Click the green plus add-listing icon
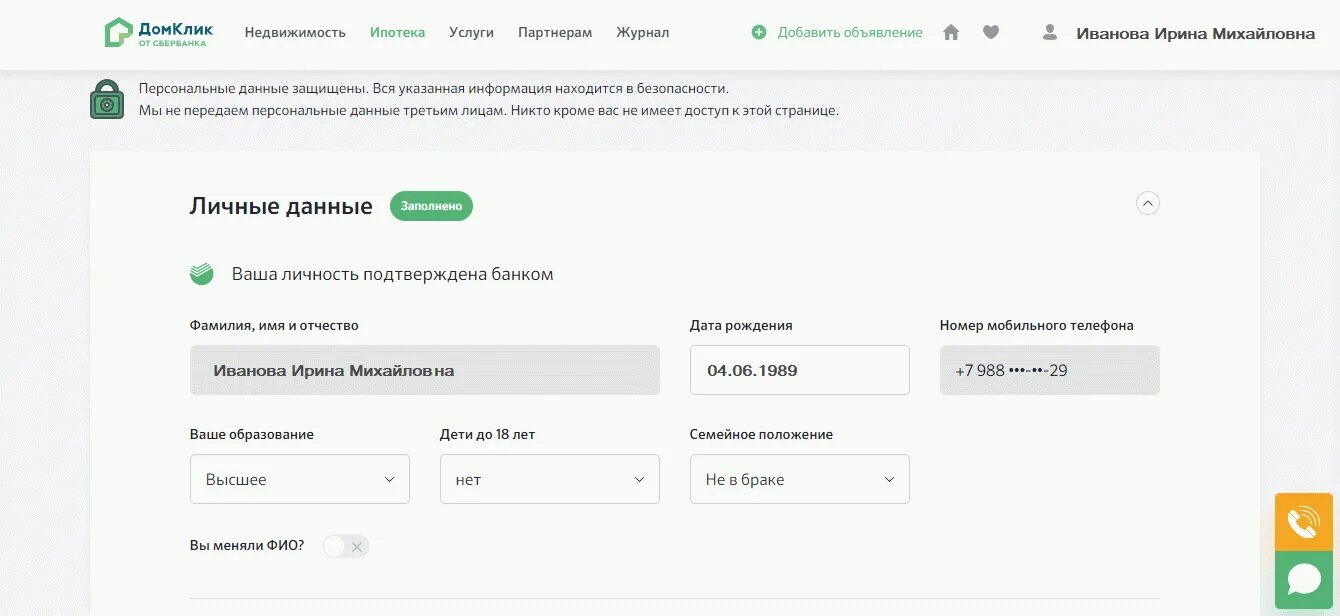 coord(759,33)
